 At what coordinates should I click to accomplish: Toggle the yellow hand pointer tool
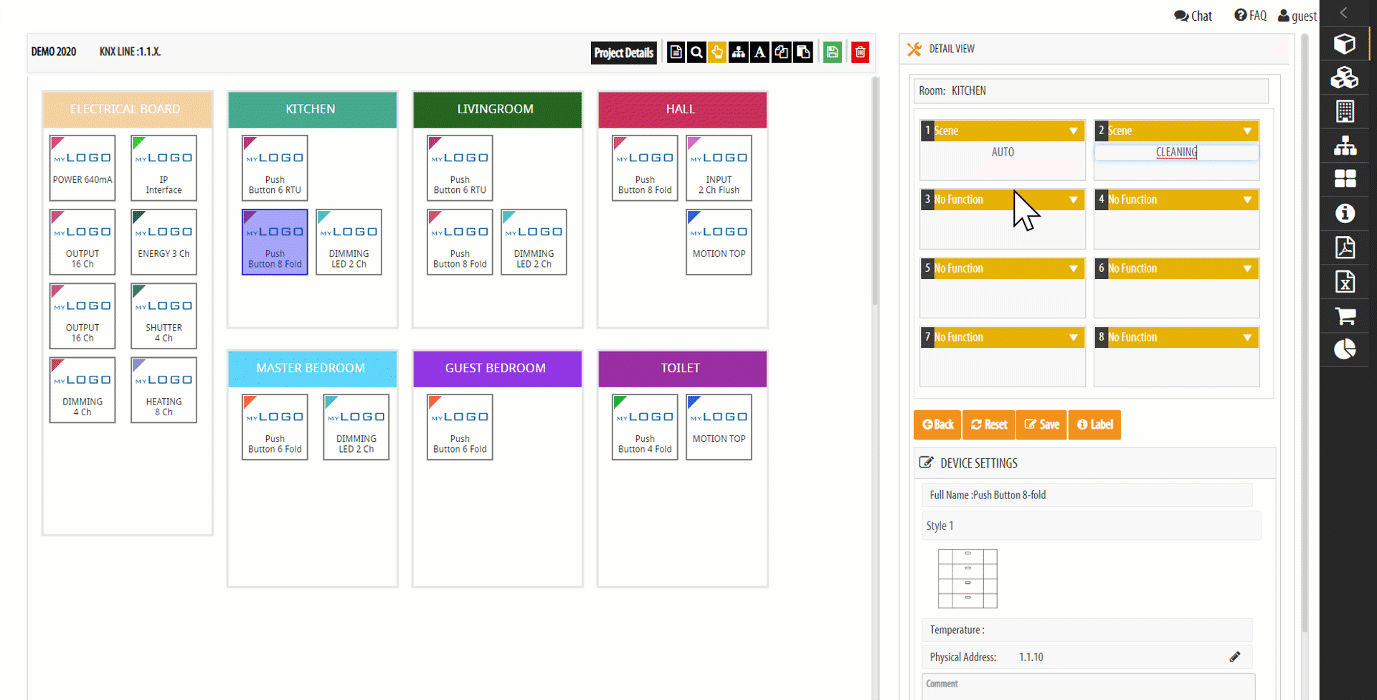718,53
